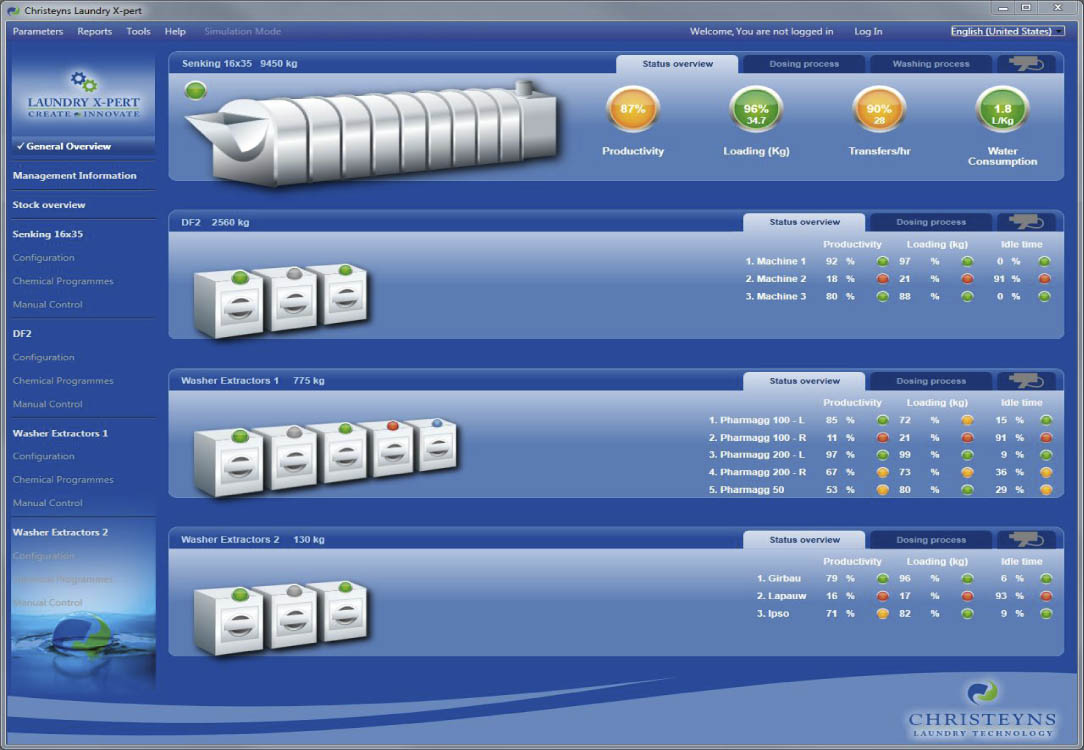Open Dosing process tab in Washer Extractors 2
Viewport: 1084px width, 750px height.
pyautogui.click(x=931, y=540)
